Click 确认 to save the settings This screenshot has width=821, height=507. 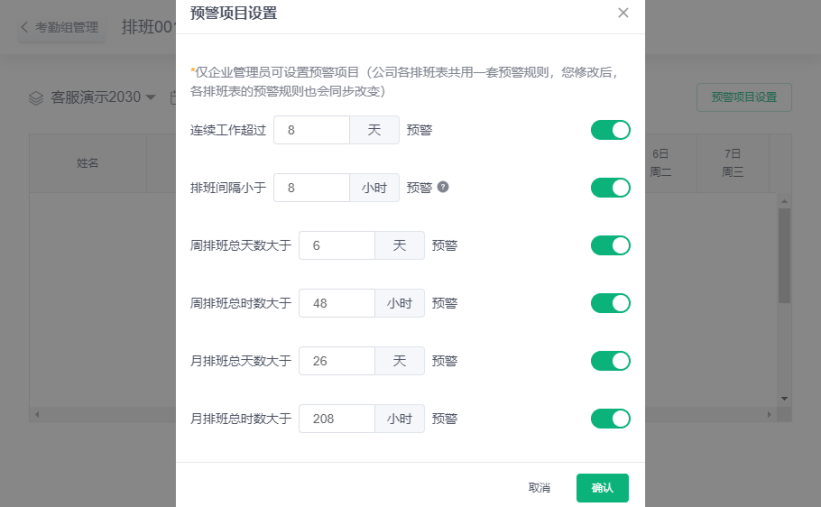pyautogui.click(x=602, y=488)
